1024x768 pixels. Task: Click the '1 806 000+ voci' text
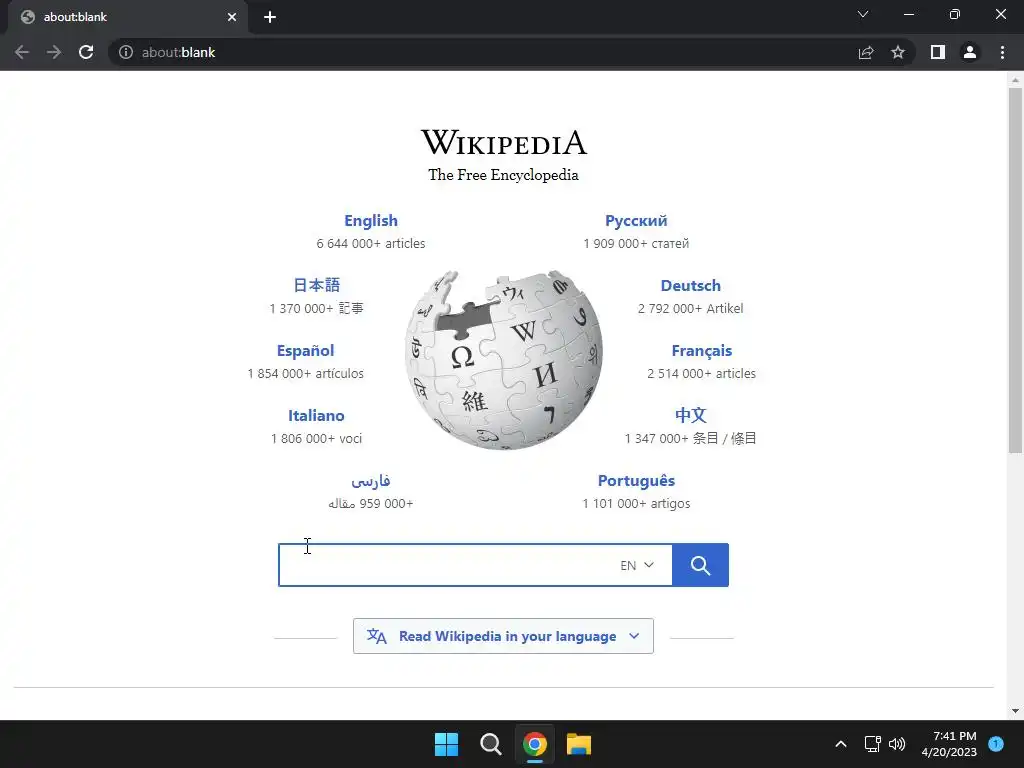[316, 439]
